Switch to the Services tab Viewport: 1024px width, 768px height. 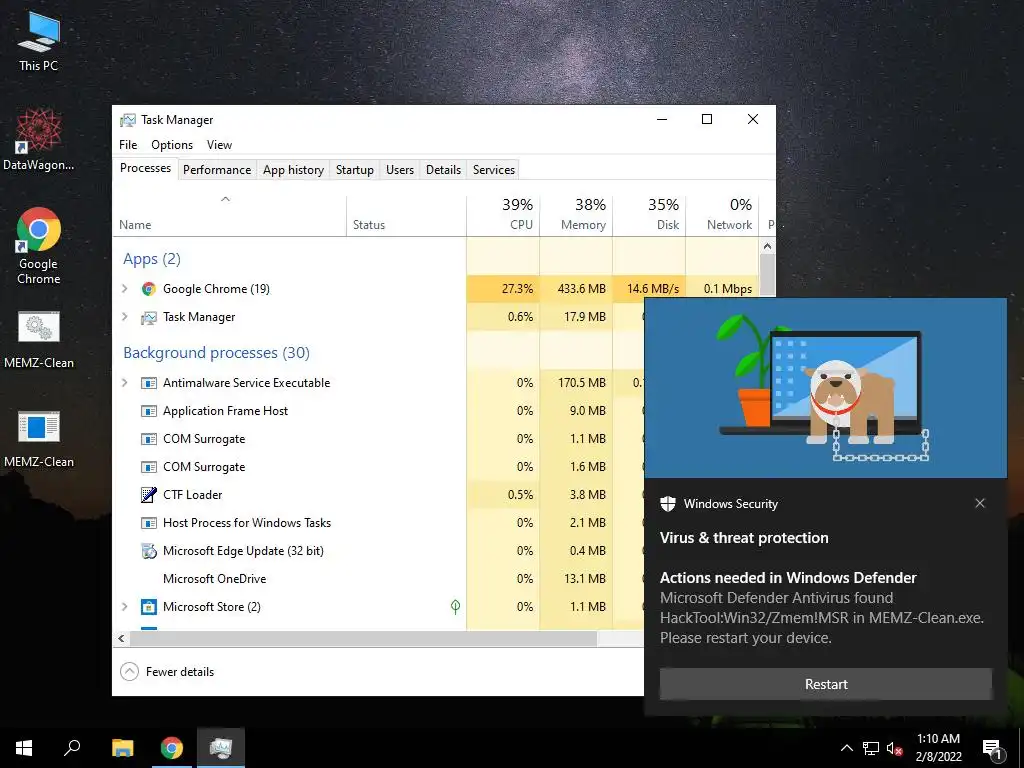tap(494, 170)
